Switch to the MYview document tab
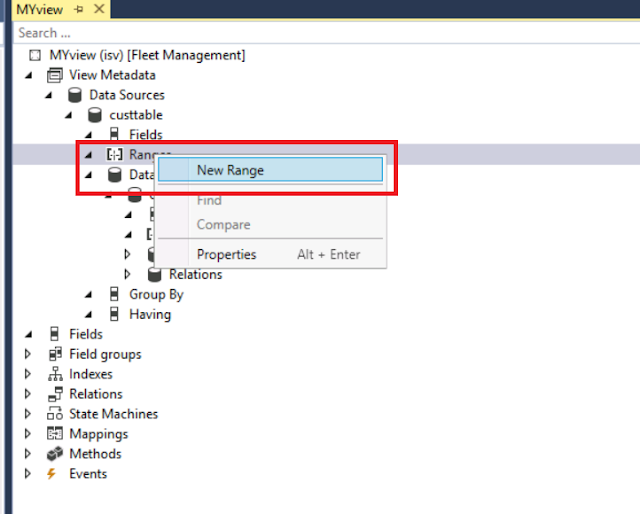 tap(40, 9)
